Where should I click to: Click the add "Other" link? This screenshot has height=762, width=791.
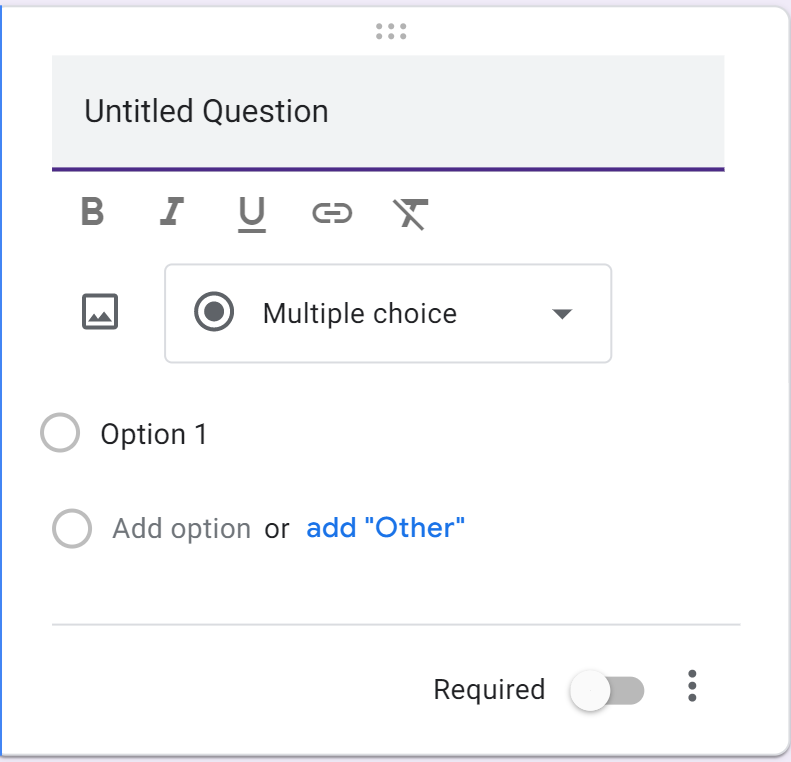coord(385,528)
